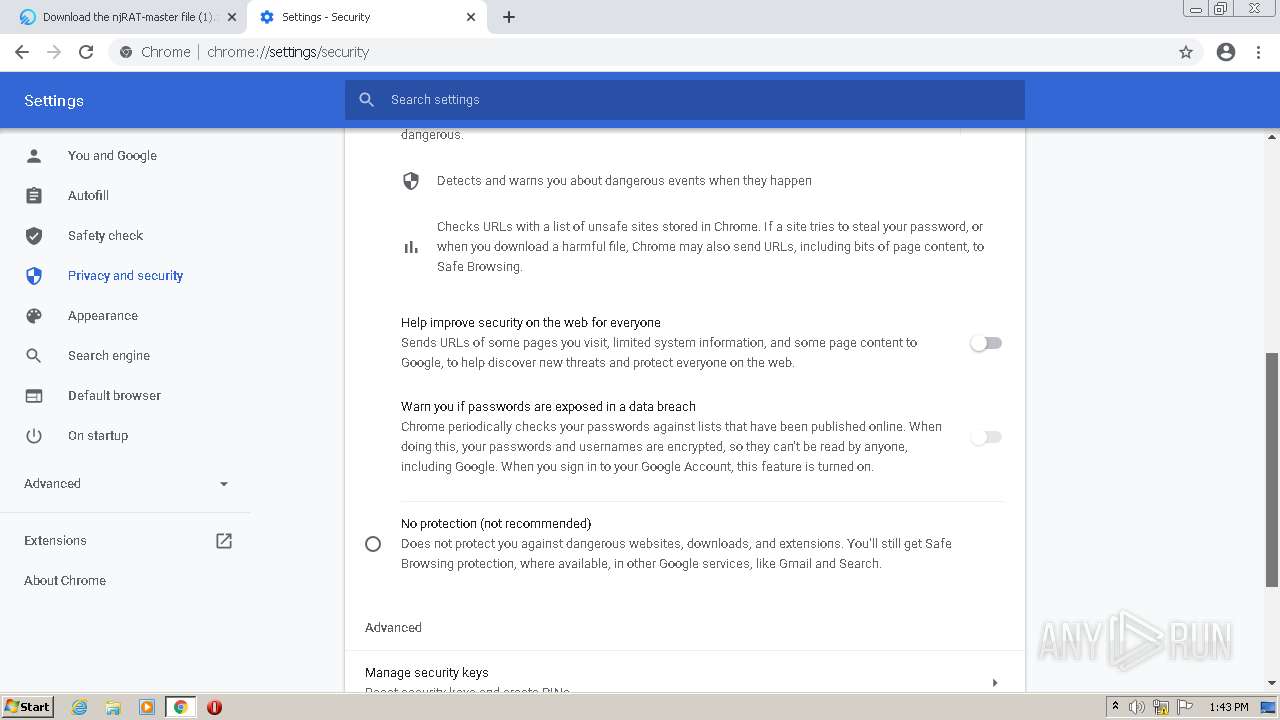This screenshot has width=1280, height=720.
Task: Open the media player taskbar icon
Action: click(147, 707)
